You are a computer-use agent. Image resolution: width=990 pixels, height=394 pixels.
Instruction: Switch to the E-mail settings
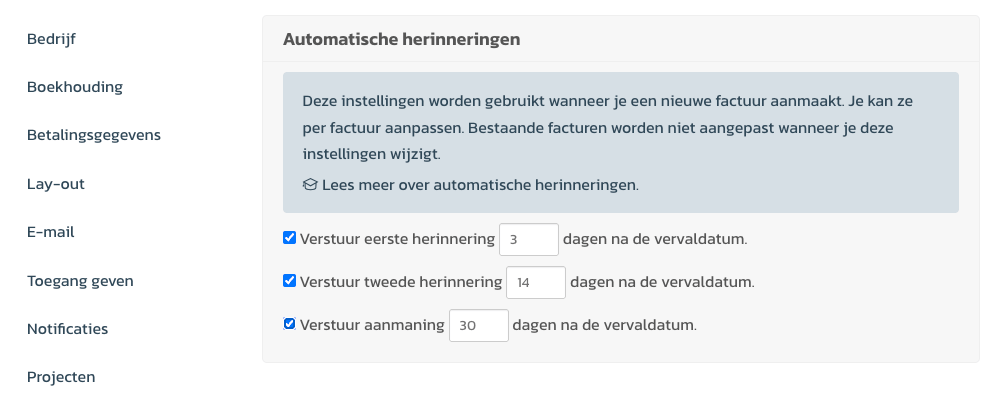(x=51, y=232)
